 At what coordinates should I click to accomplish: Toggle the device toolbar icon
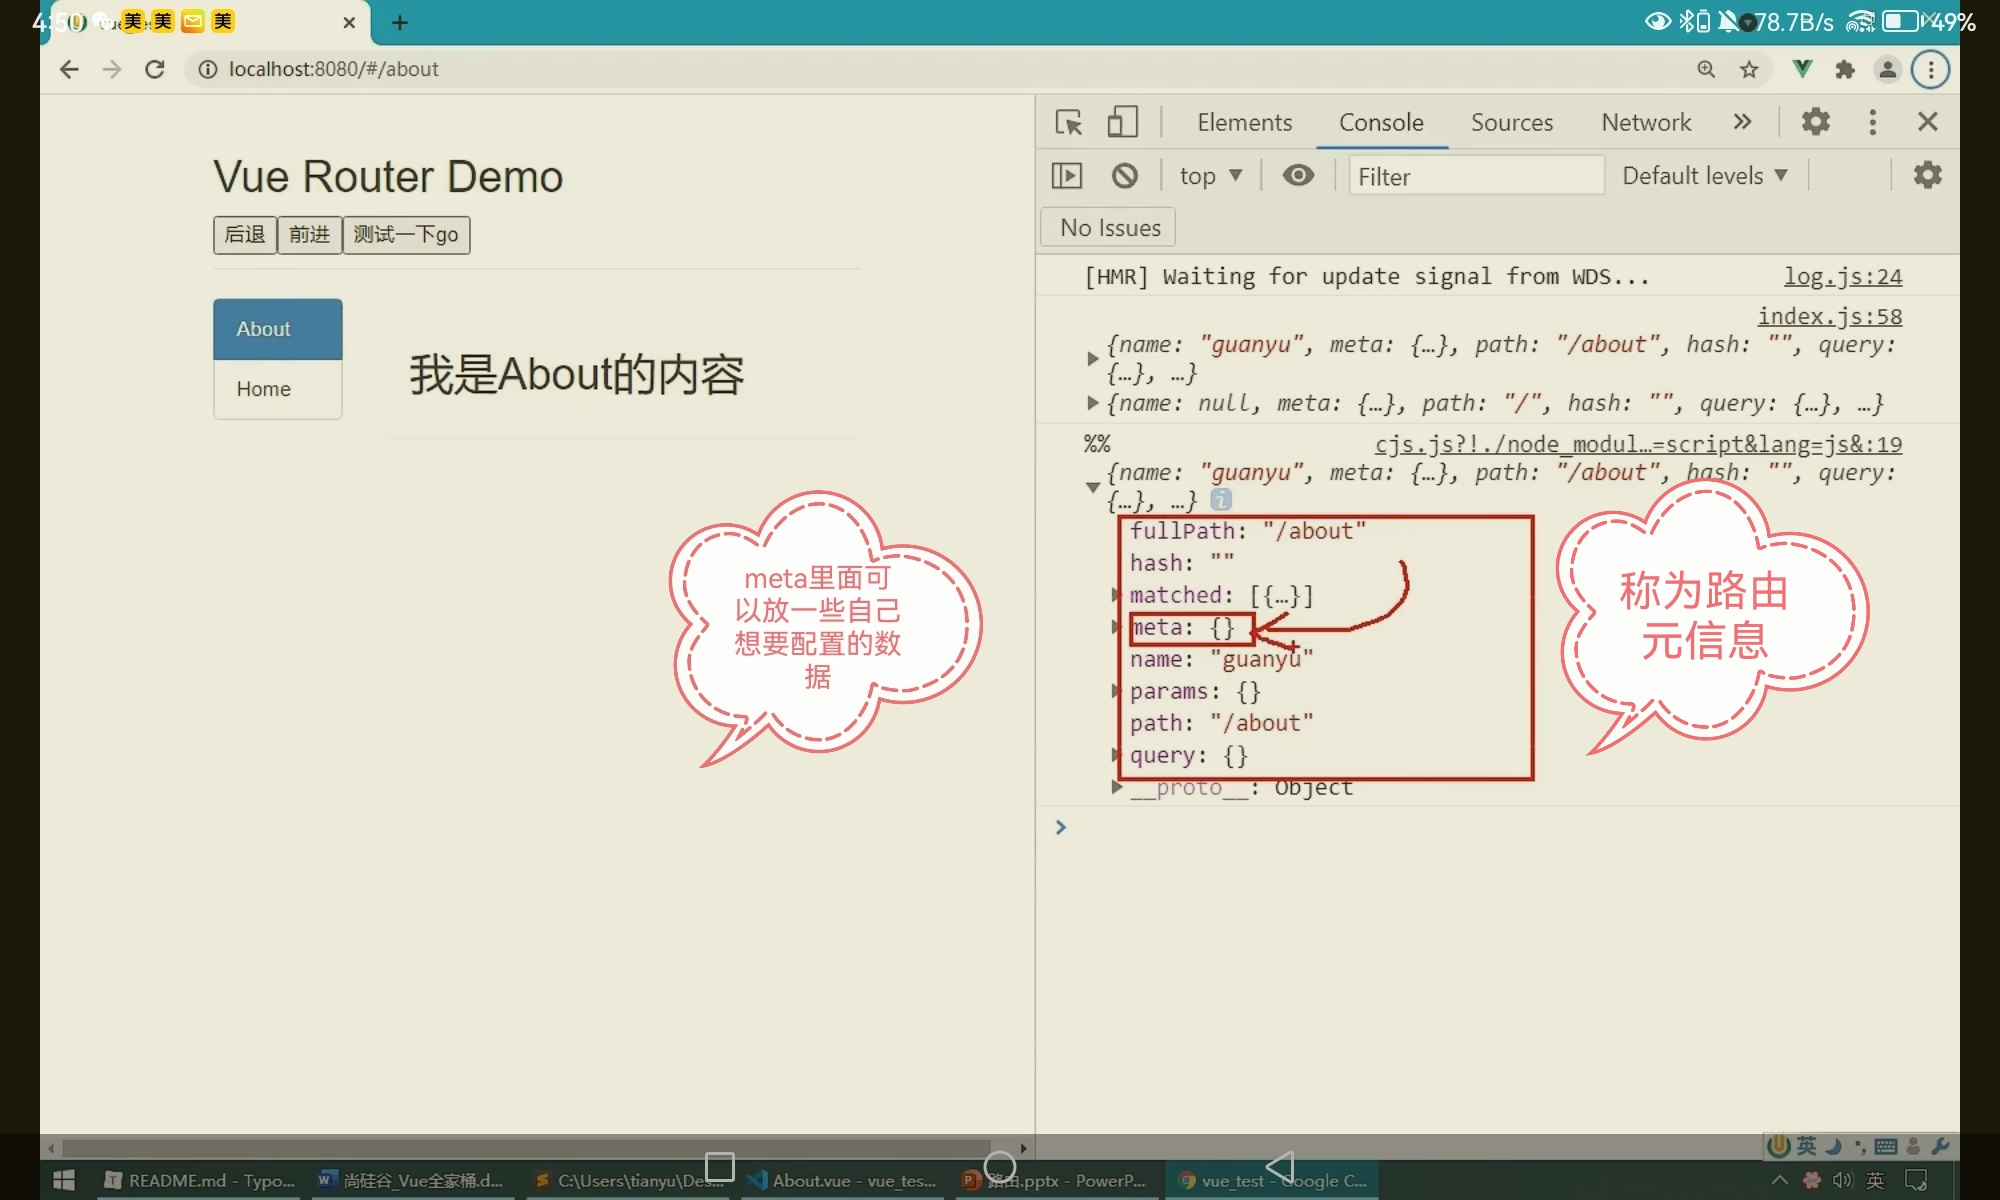click(1122, 122)
